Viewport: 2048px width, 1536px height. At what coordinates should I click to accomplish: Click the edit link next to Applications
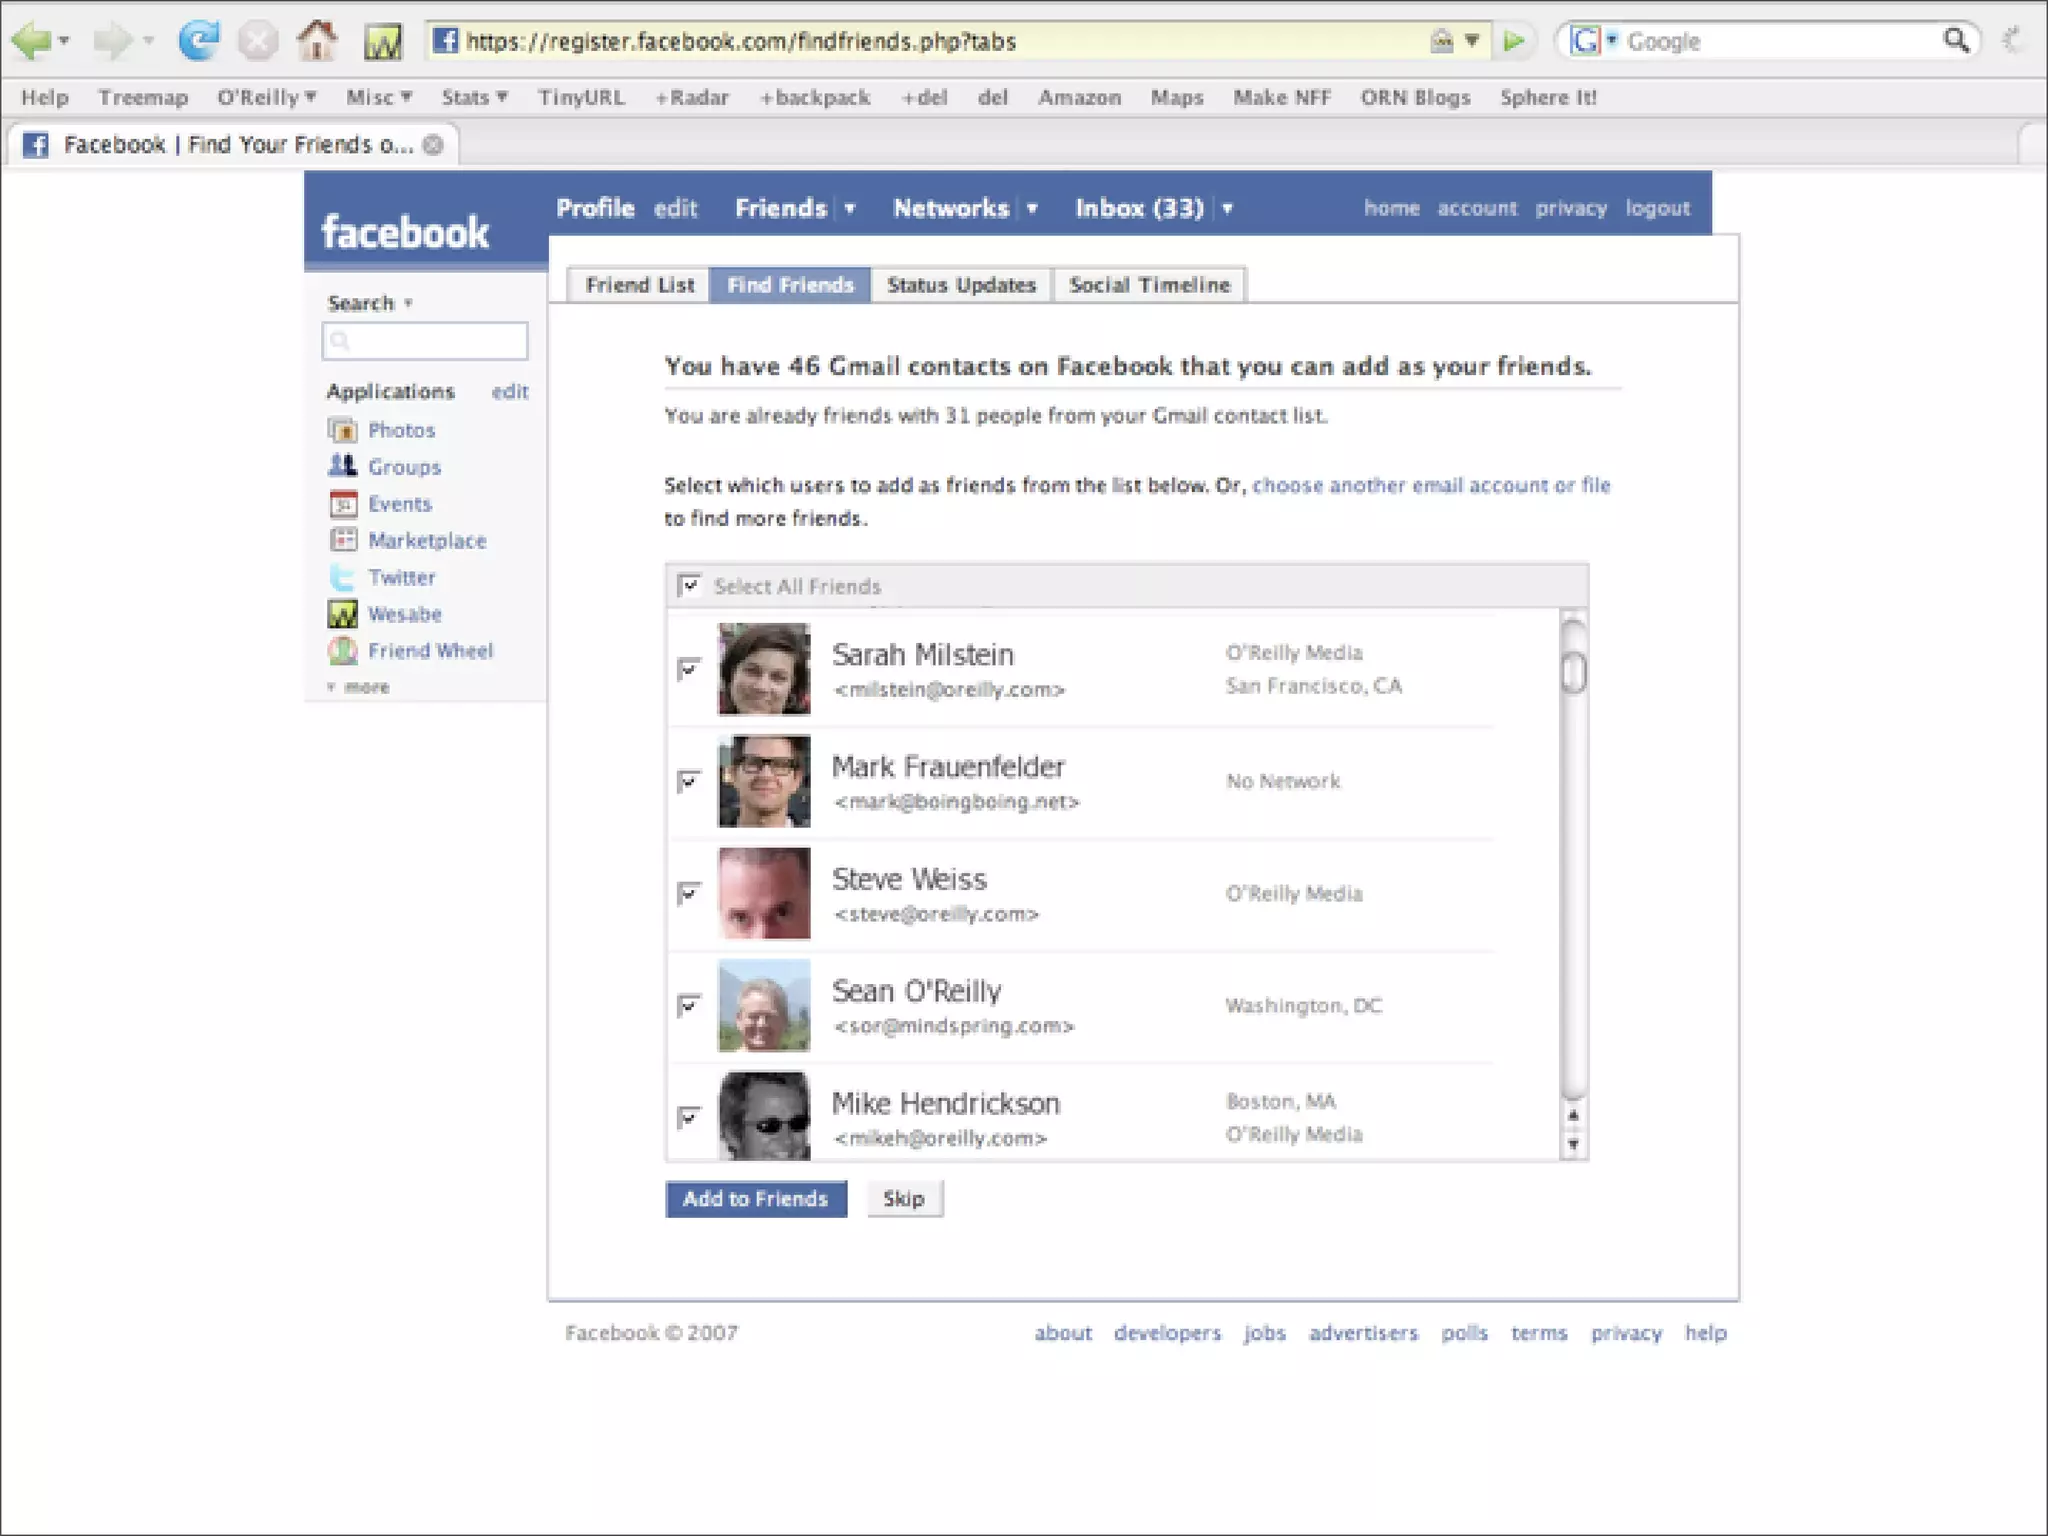click(510, 391)
